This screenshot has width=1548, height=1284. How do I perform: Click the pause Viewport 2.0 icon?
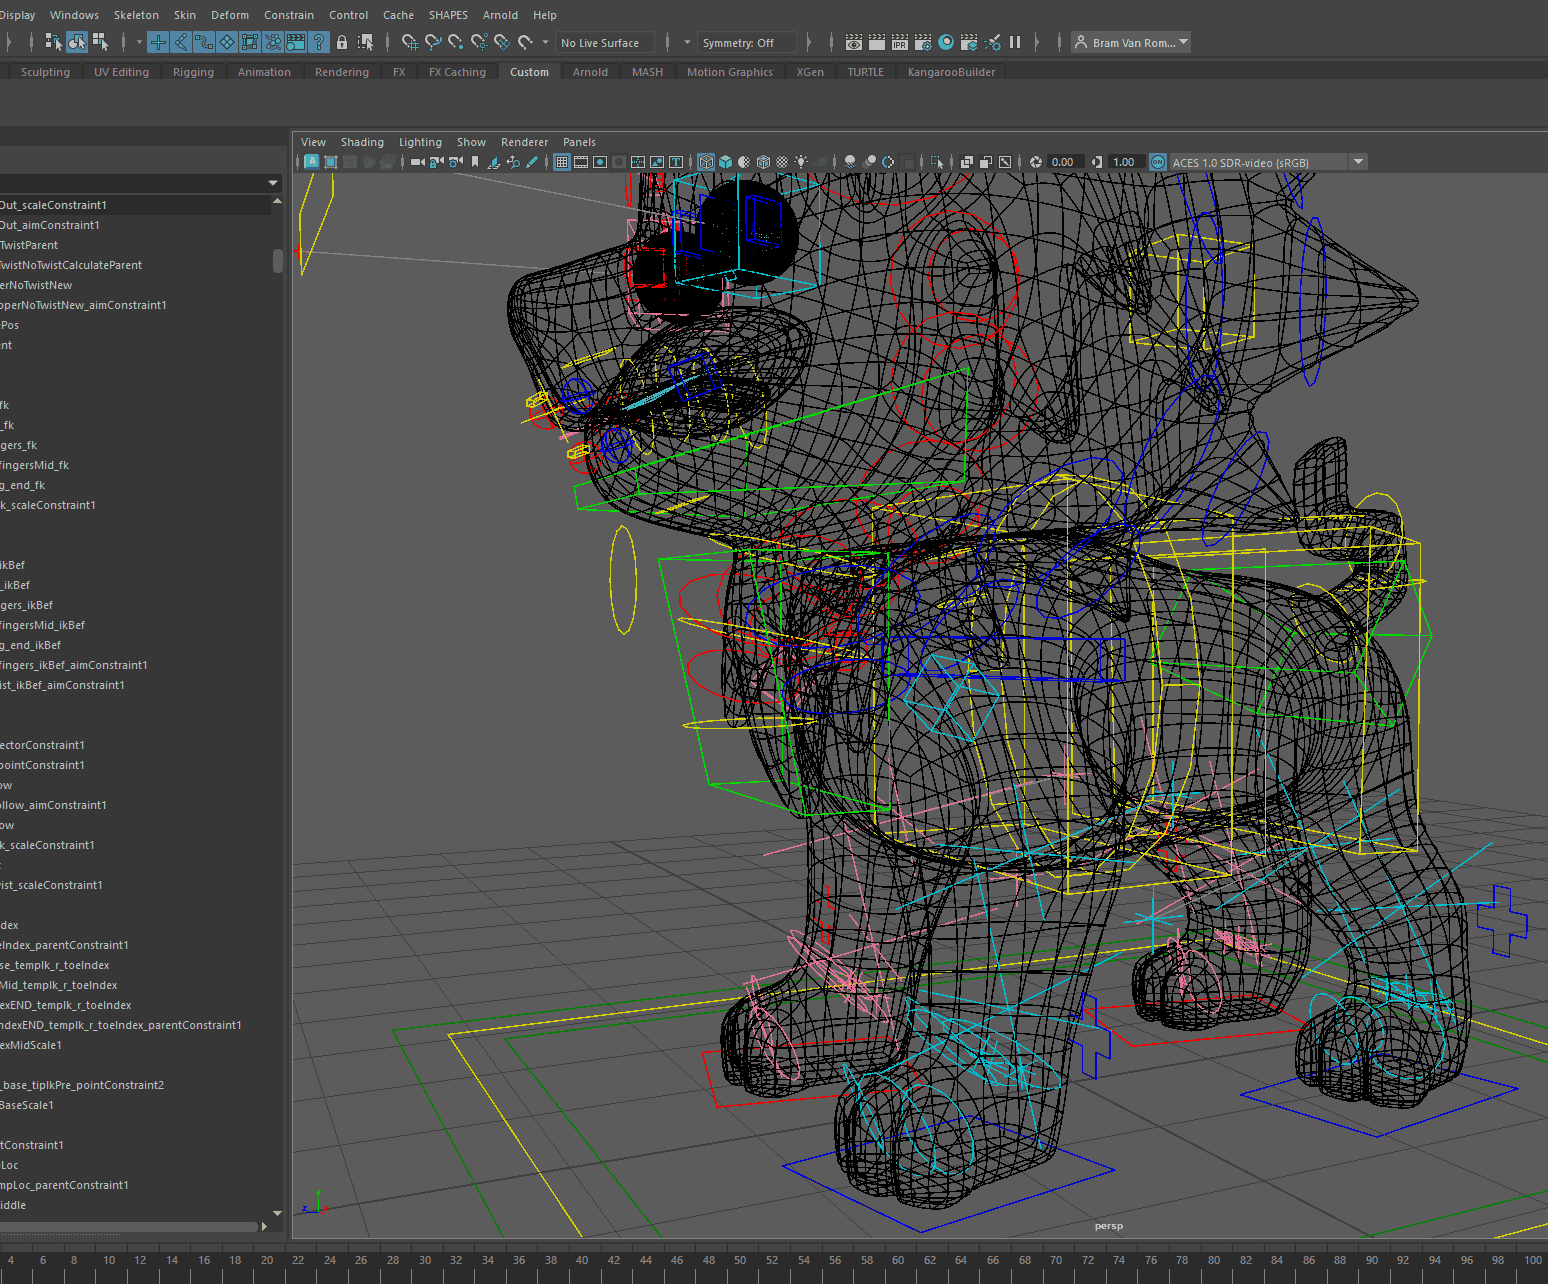point(1015,42)
